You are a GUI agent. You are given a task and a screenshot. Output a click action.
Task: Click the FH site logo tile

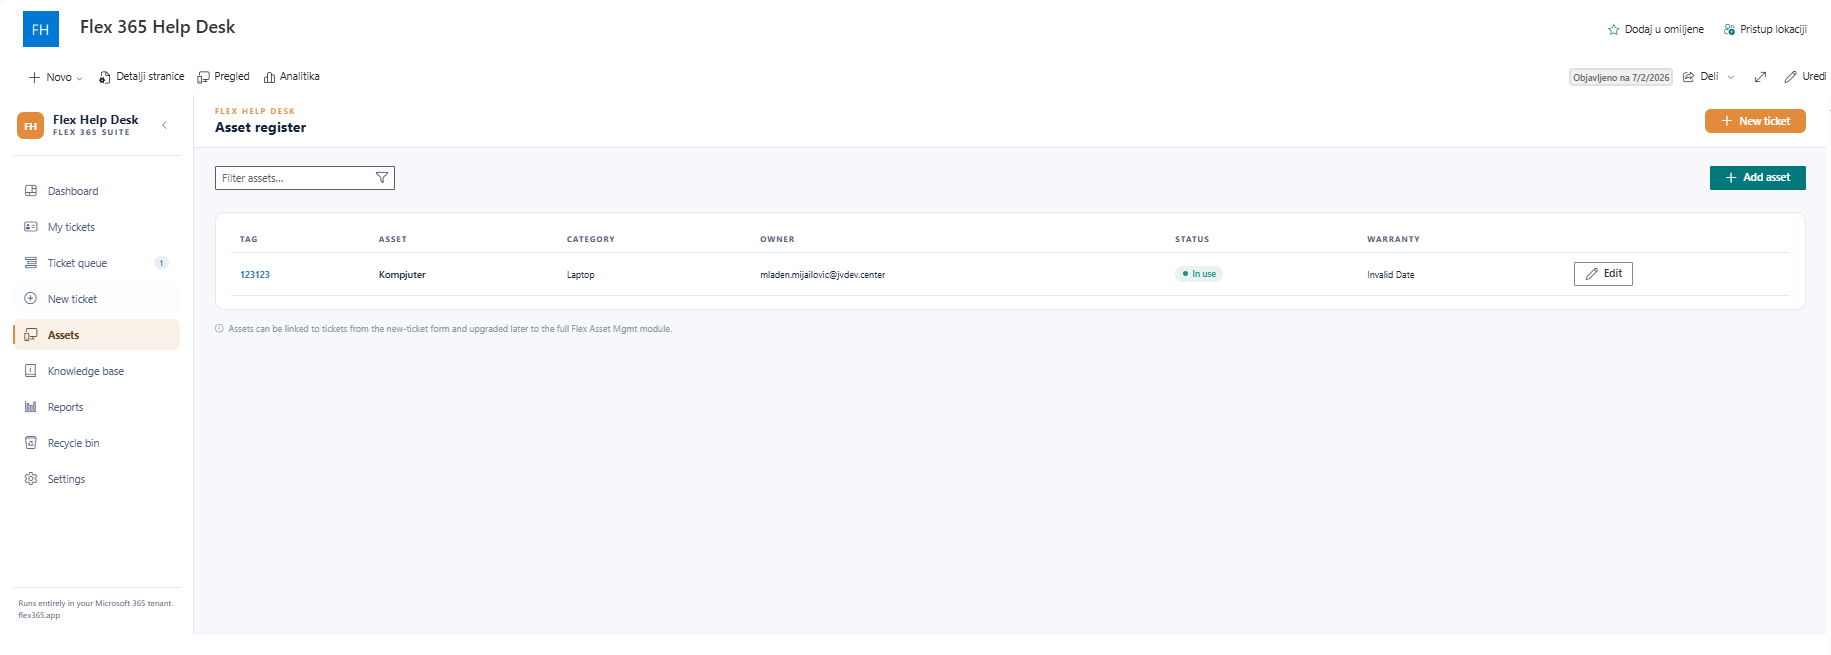tap(41, 29)
